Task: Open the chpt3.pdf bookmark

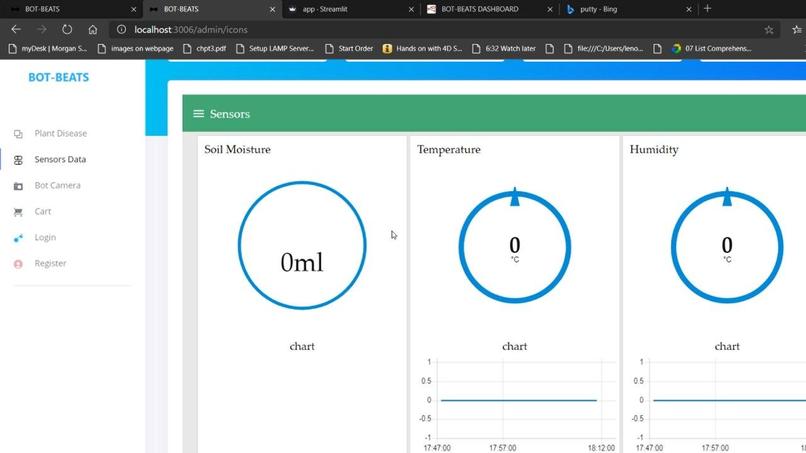Action: (205, 48)
